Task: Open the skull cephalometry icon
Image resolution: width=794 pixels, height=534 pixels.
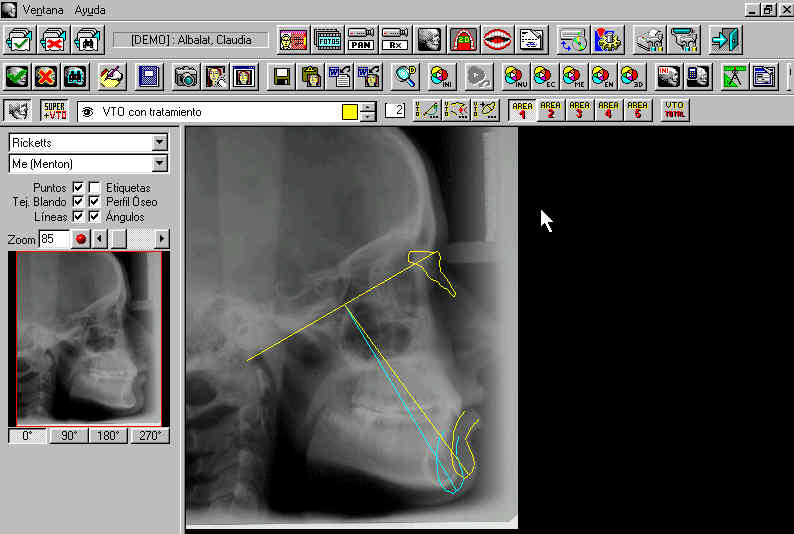Action: [x=429, y=39]
